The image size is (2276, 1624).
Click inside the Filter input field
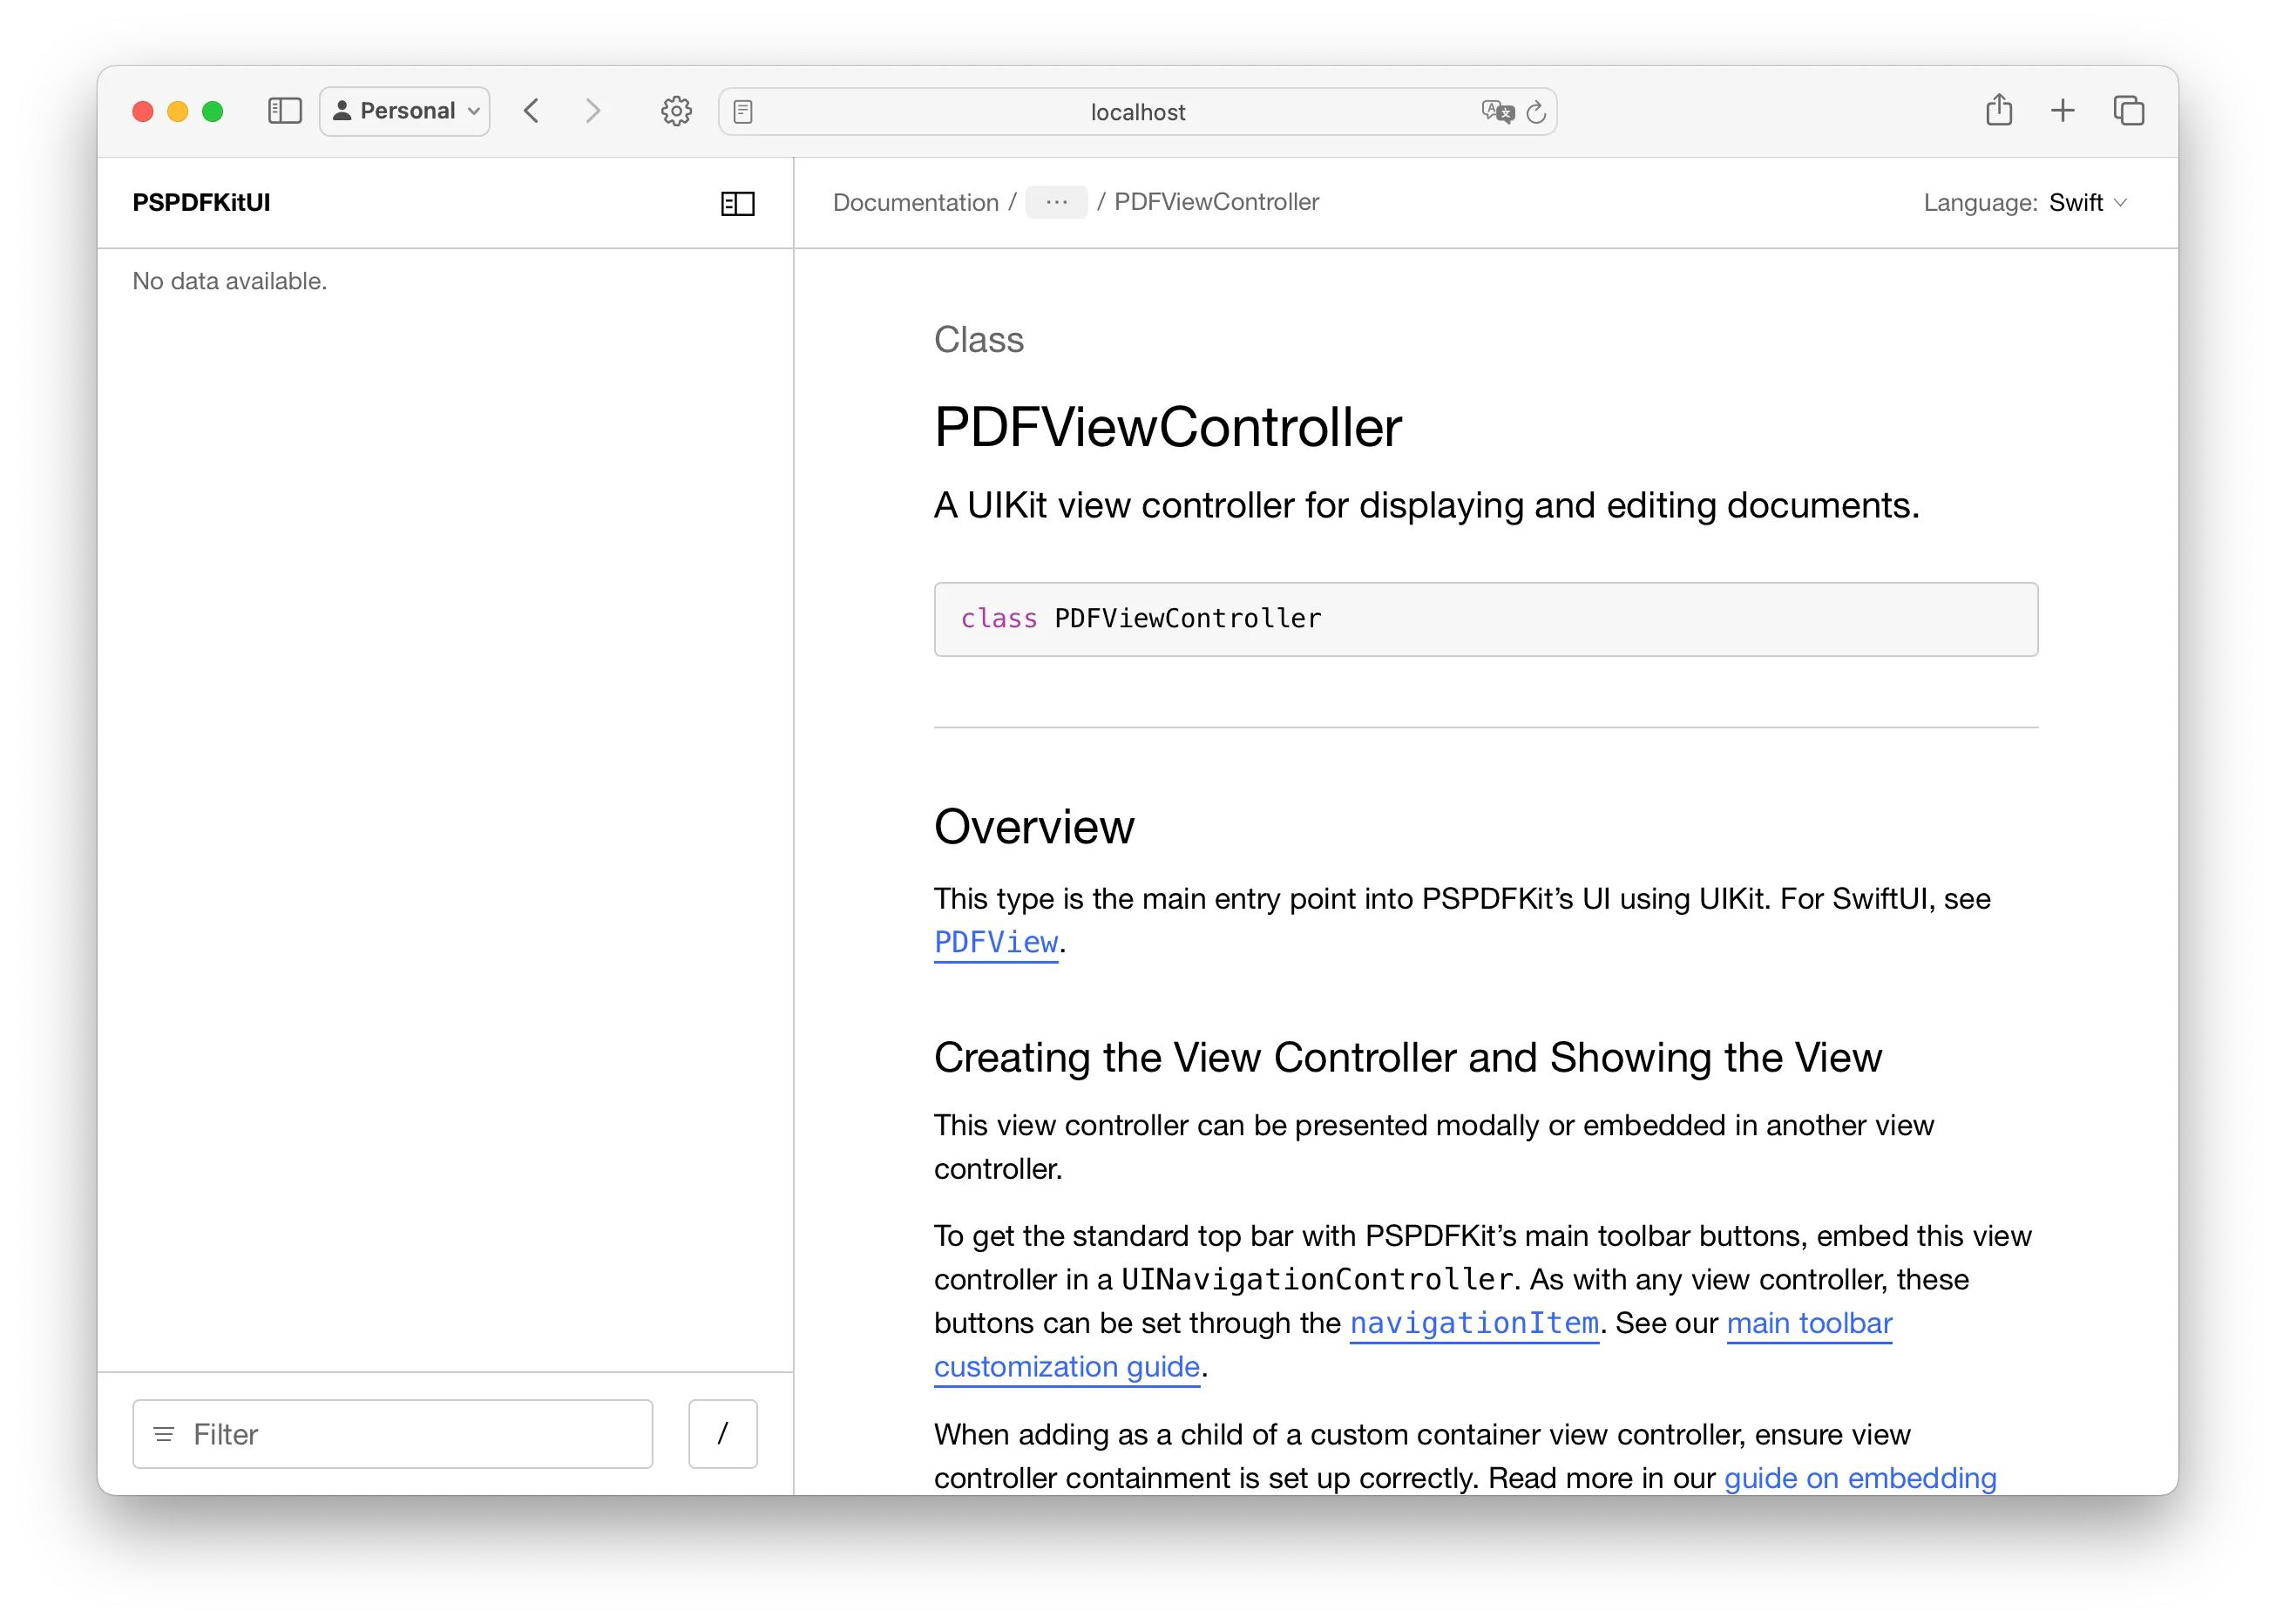pos(400,1434)
